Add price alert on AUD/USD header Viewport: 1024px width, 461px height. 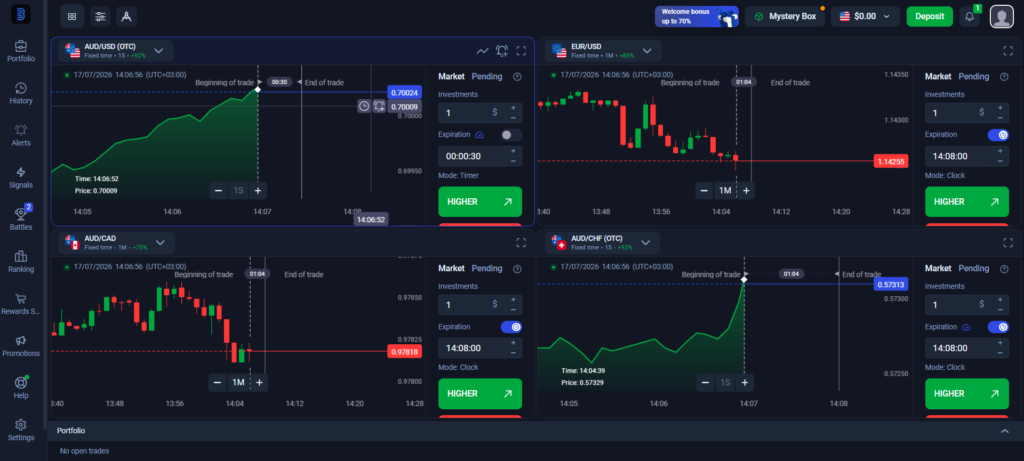(502, 51)
